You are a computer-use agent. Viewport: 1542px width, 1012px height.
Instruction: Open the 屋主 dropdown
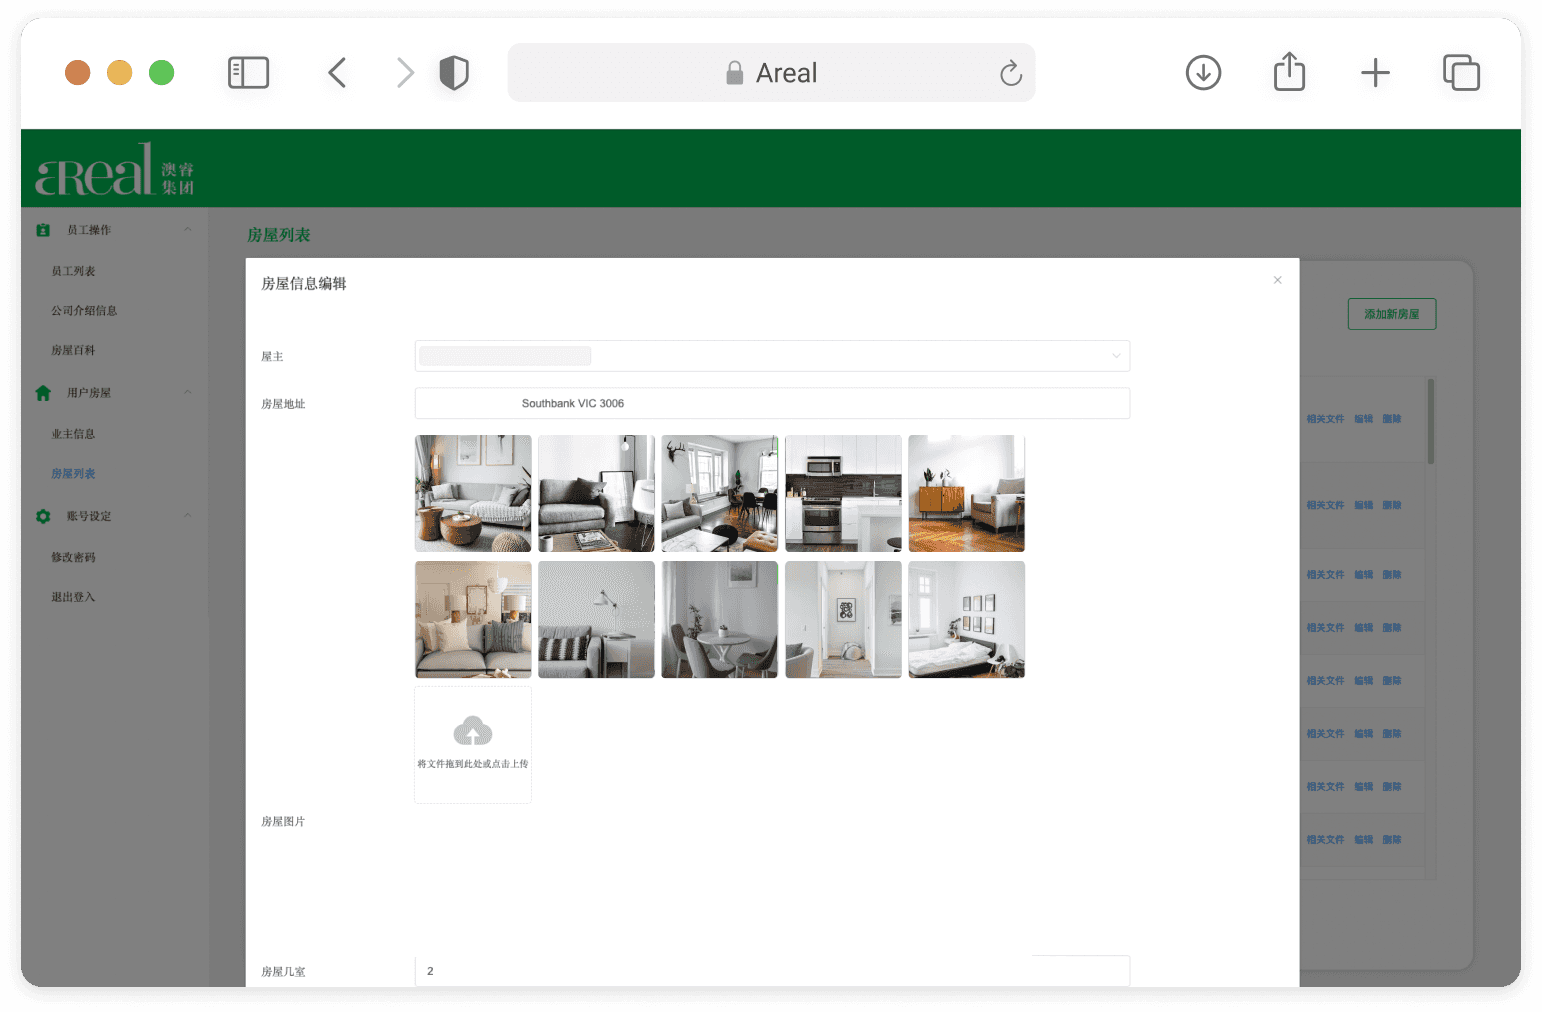pyautogui.click(x=772, y=356)
